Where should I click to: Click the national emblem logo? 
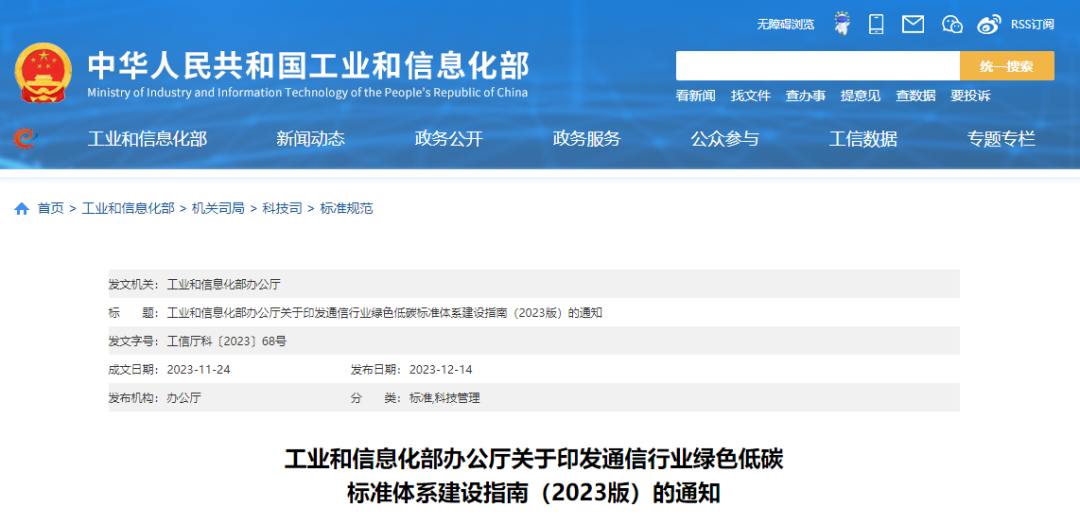[x=43, y=73]
